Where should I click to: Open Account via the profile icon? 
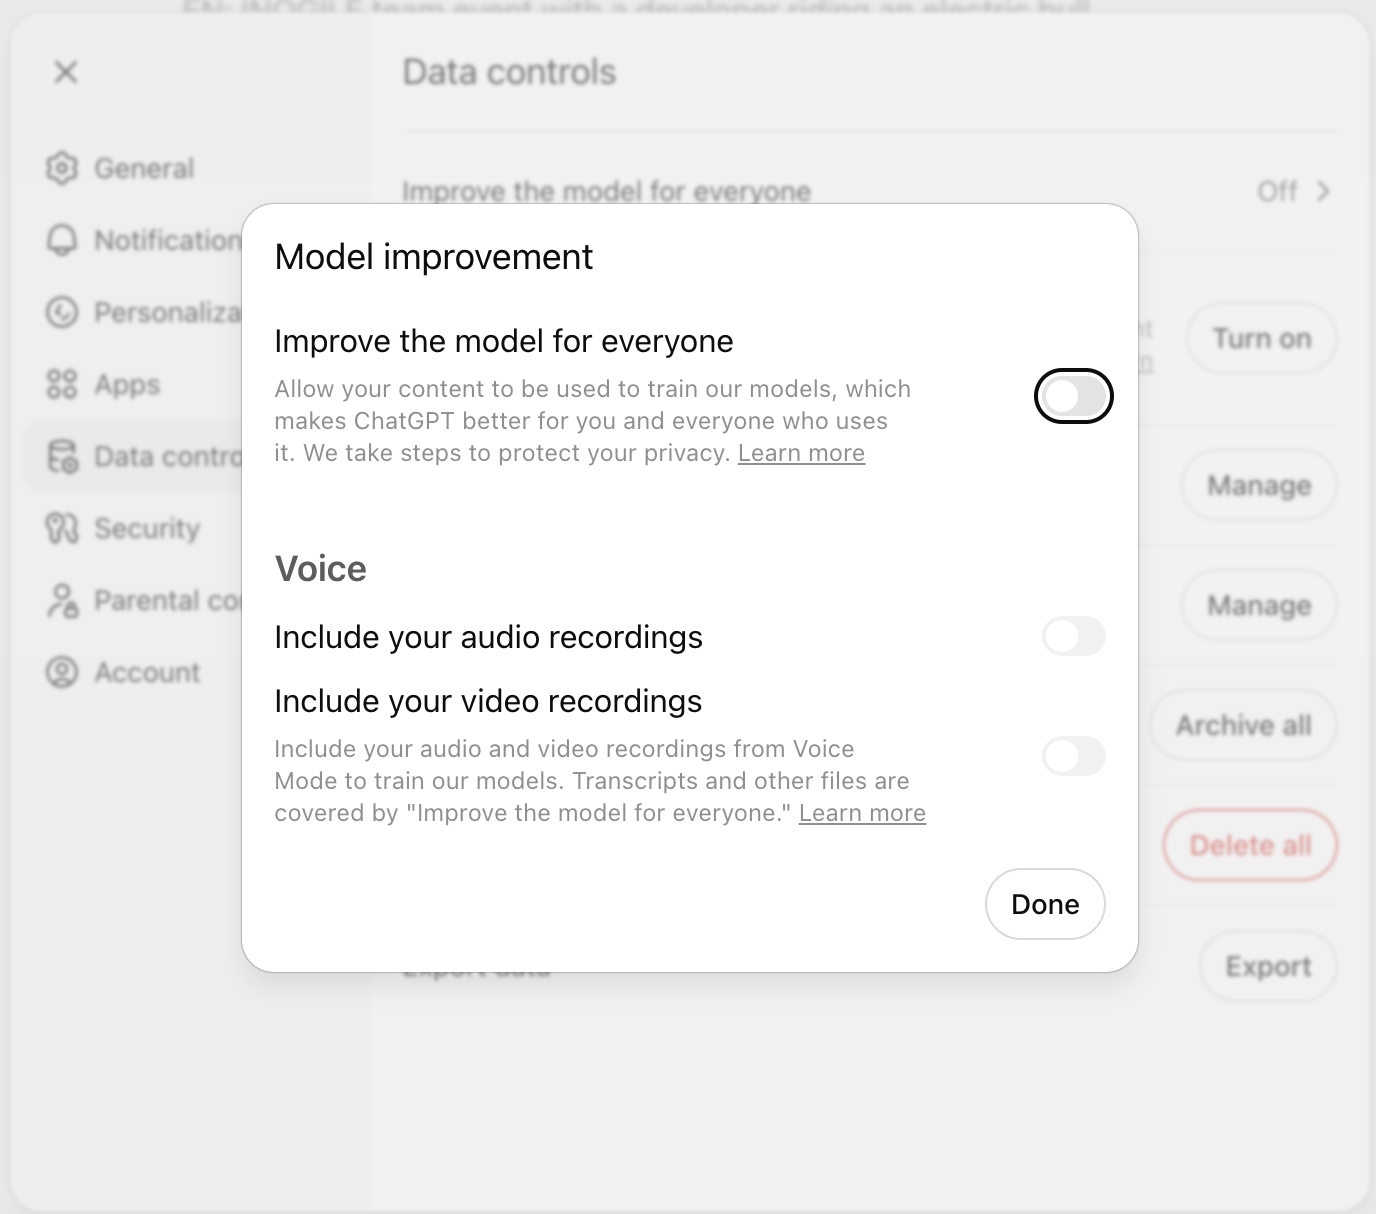coord(62,672)
